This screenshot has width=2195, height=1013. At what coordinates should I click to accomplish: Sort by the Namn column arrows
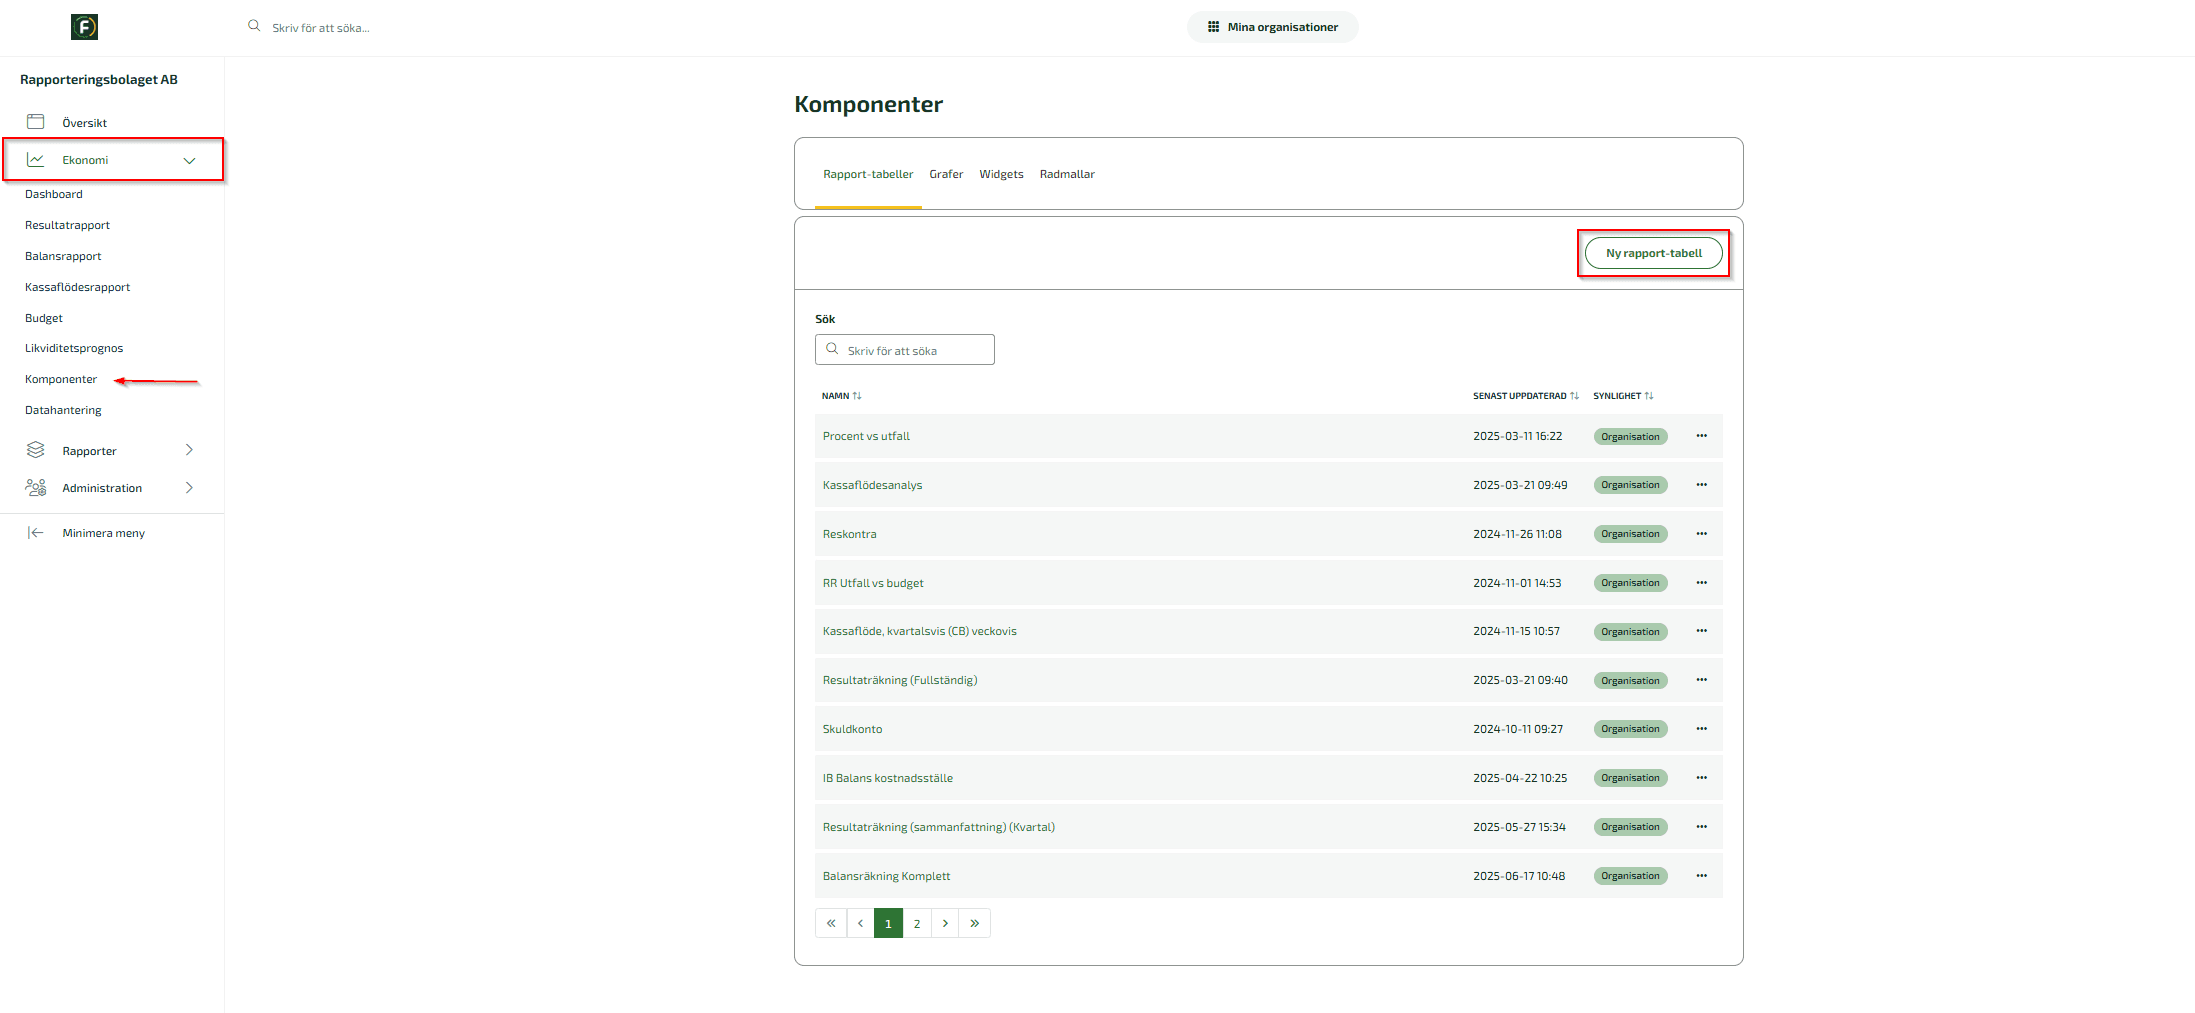pos(857,396)
